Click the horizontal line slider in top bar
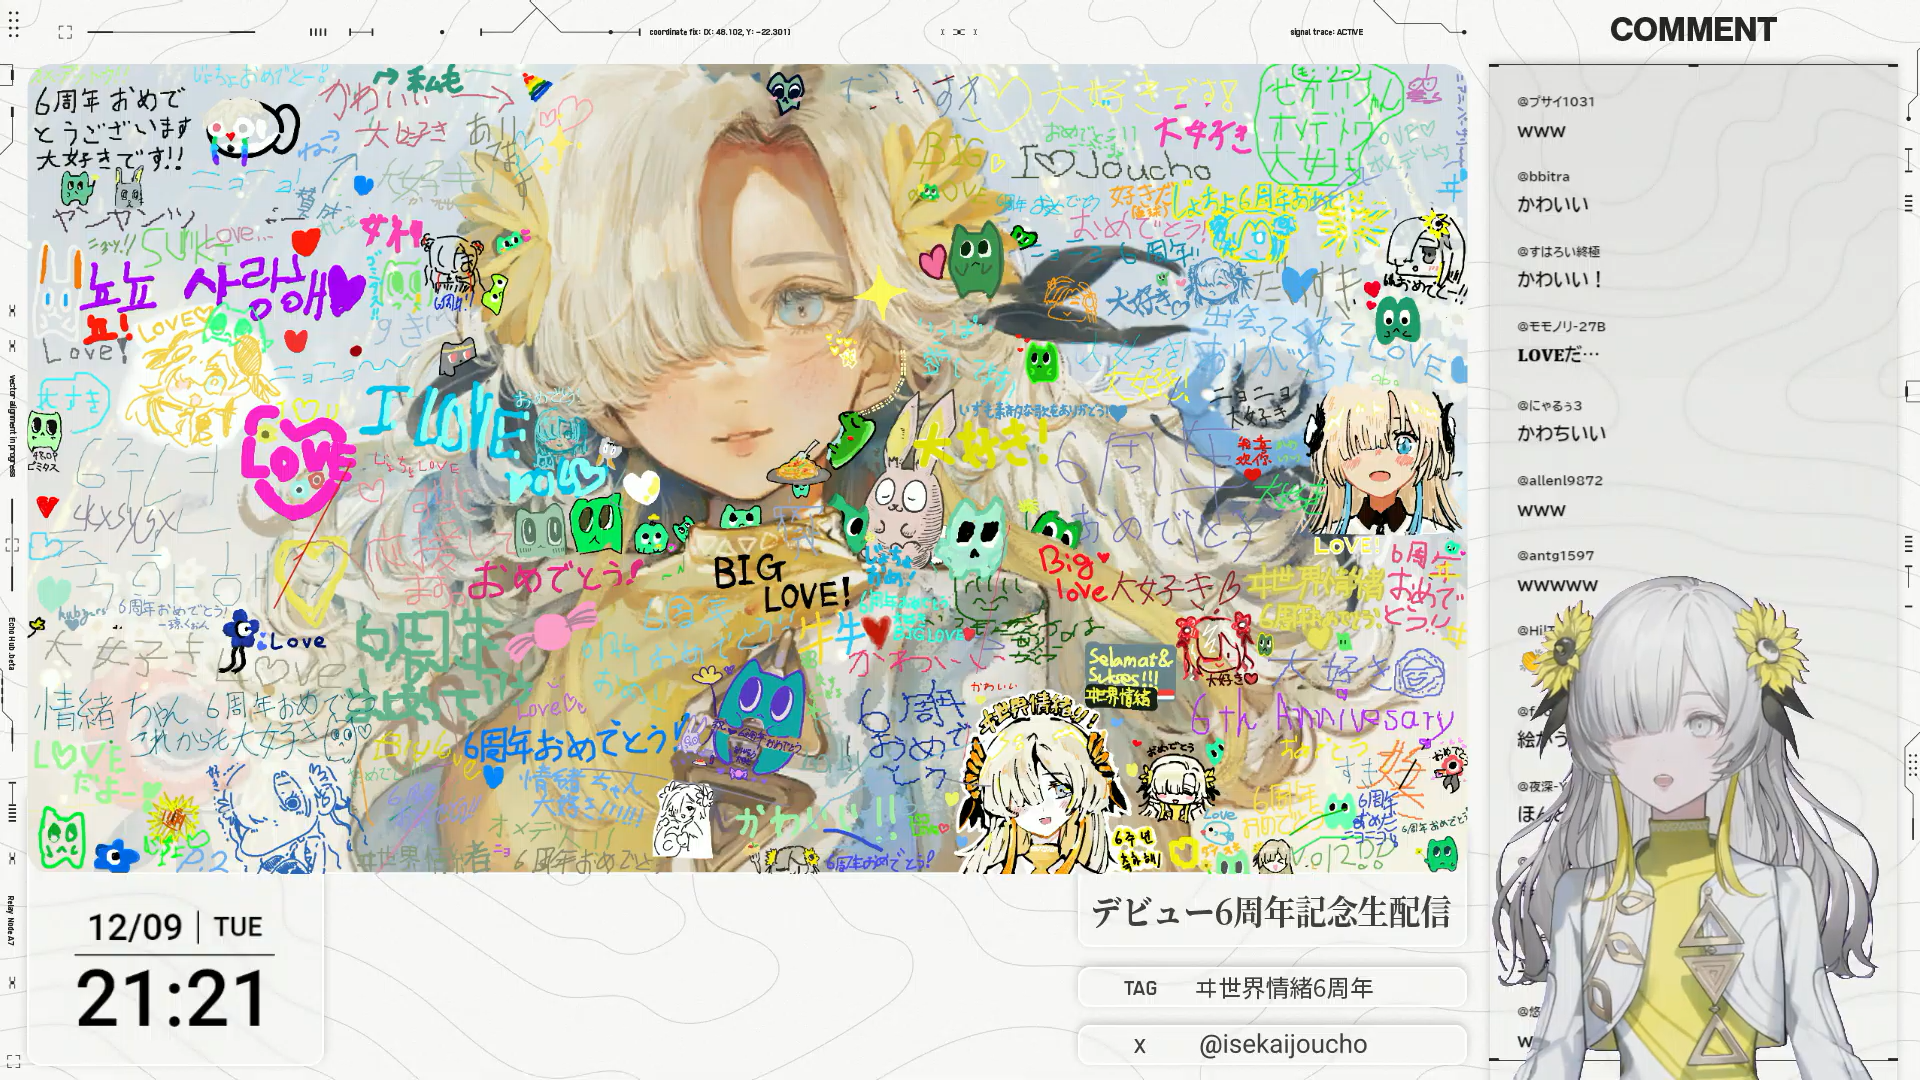1920x1080 pixels. pyautogui.click(x=171, y=32)
